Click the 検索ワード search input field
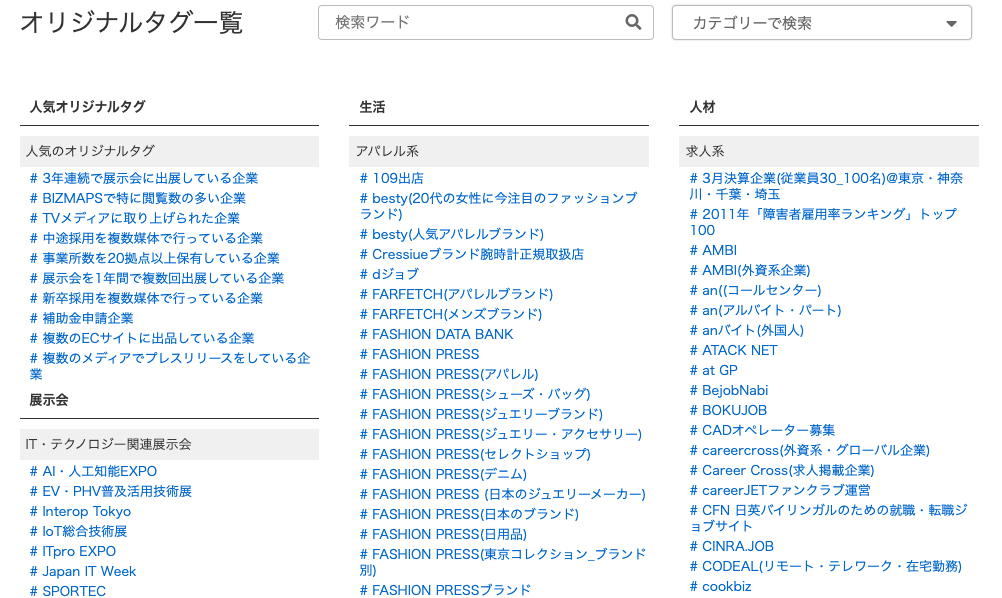Screen dimensions: 1002x598 (470, 22)
